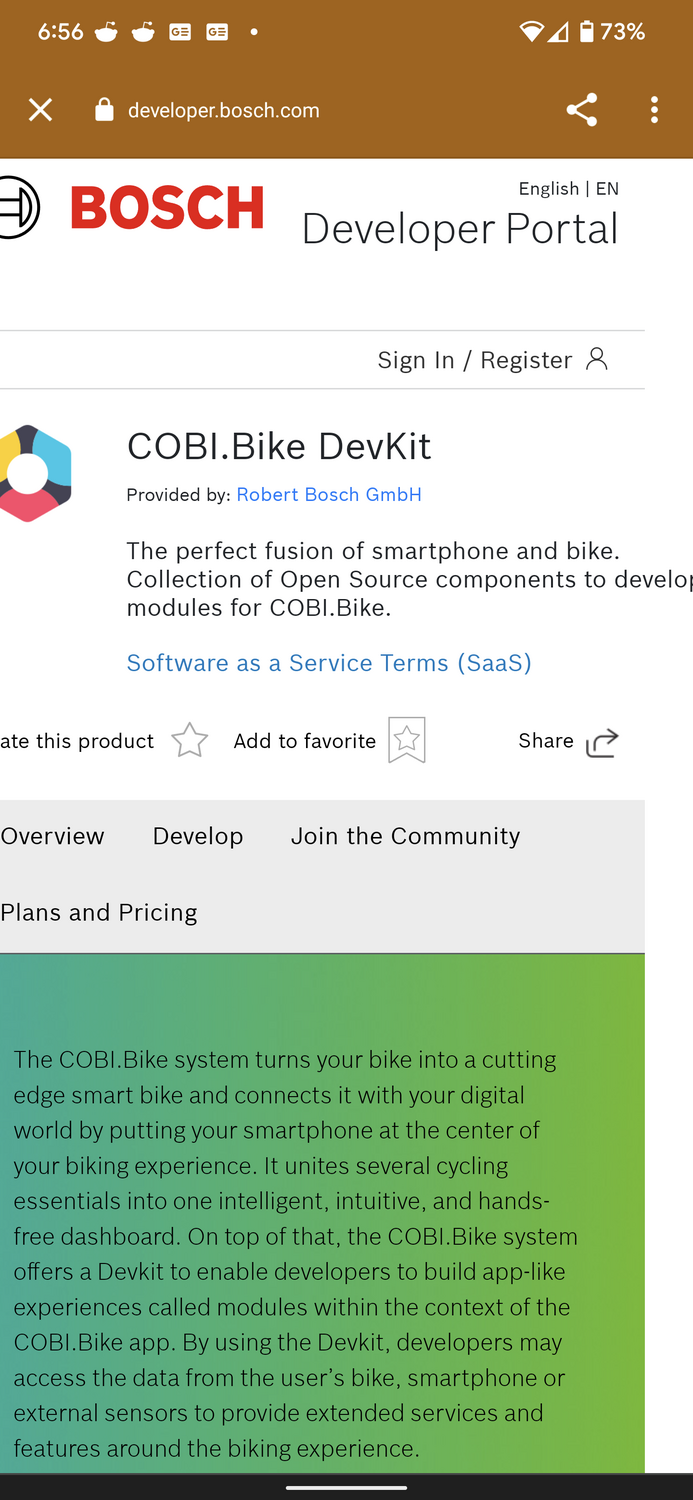Open the Join the Community tab
The image size is (693, 1500).
click(x=405, y=836)
